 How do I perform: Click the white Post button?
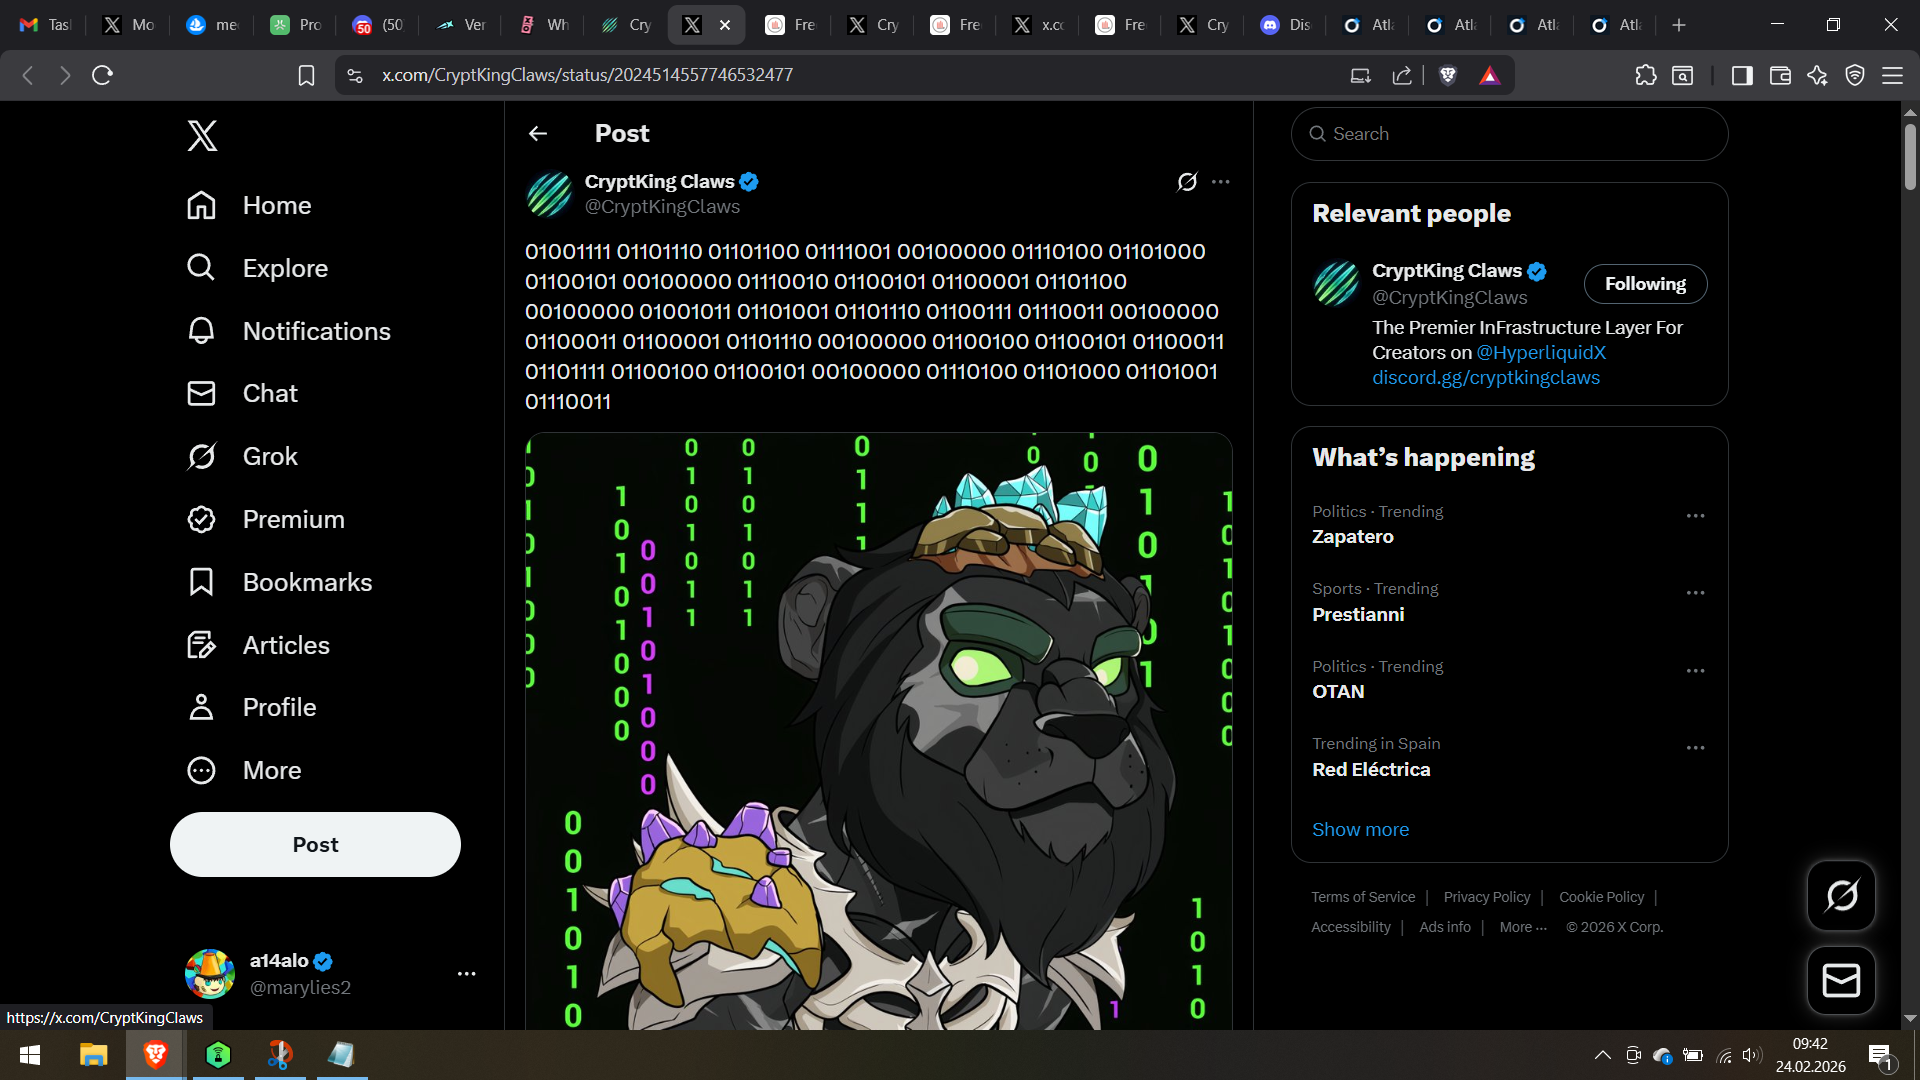(315, 844)
